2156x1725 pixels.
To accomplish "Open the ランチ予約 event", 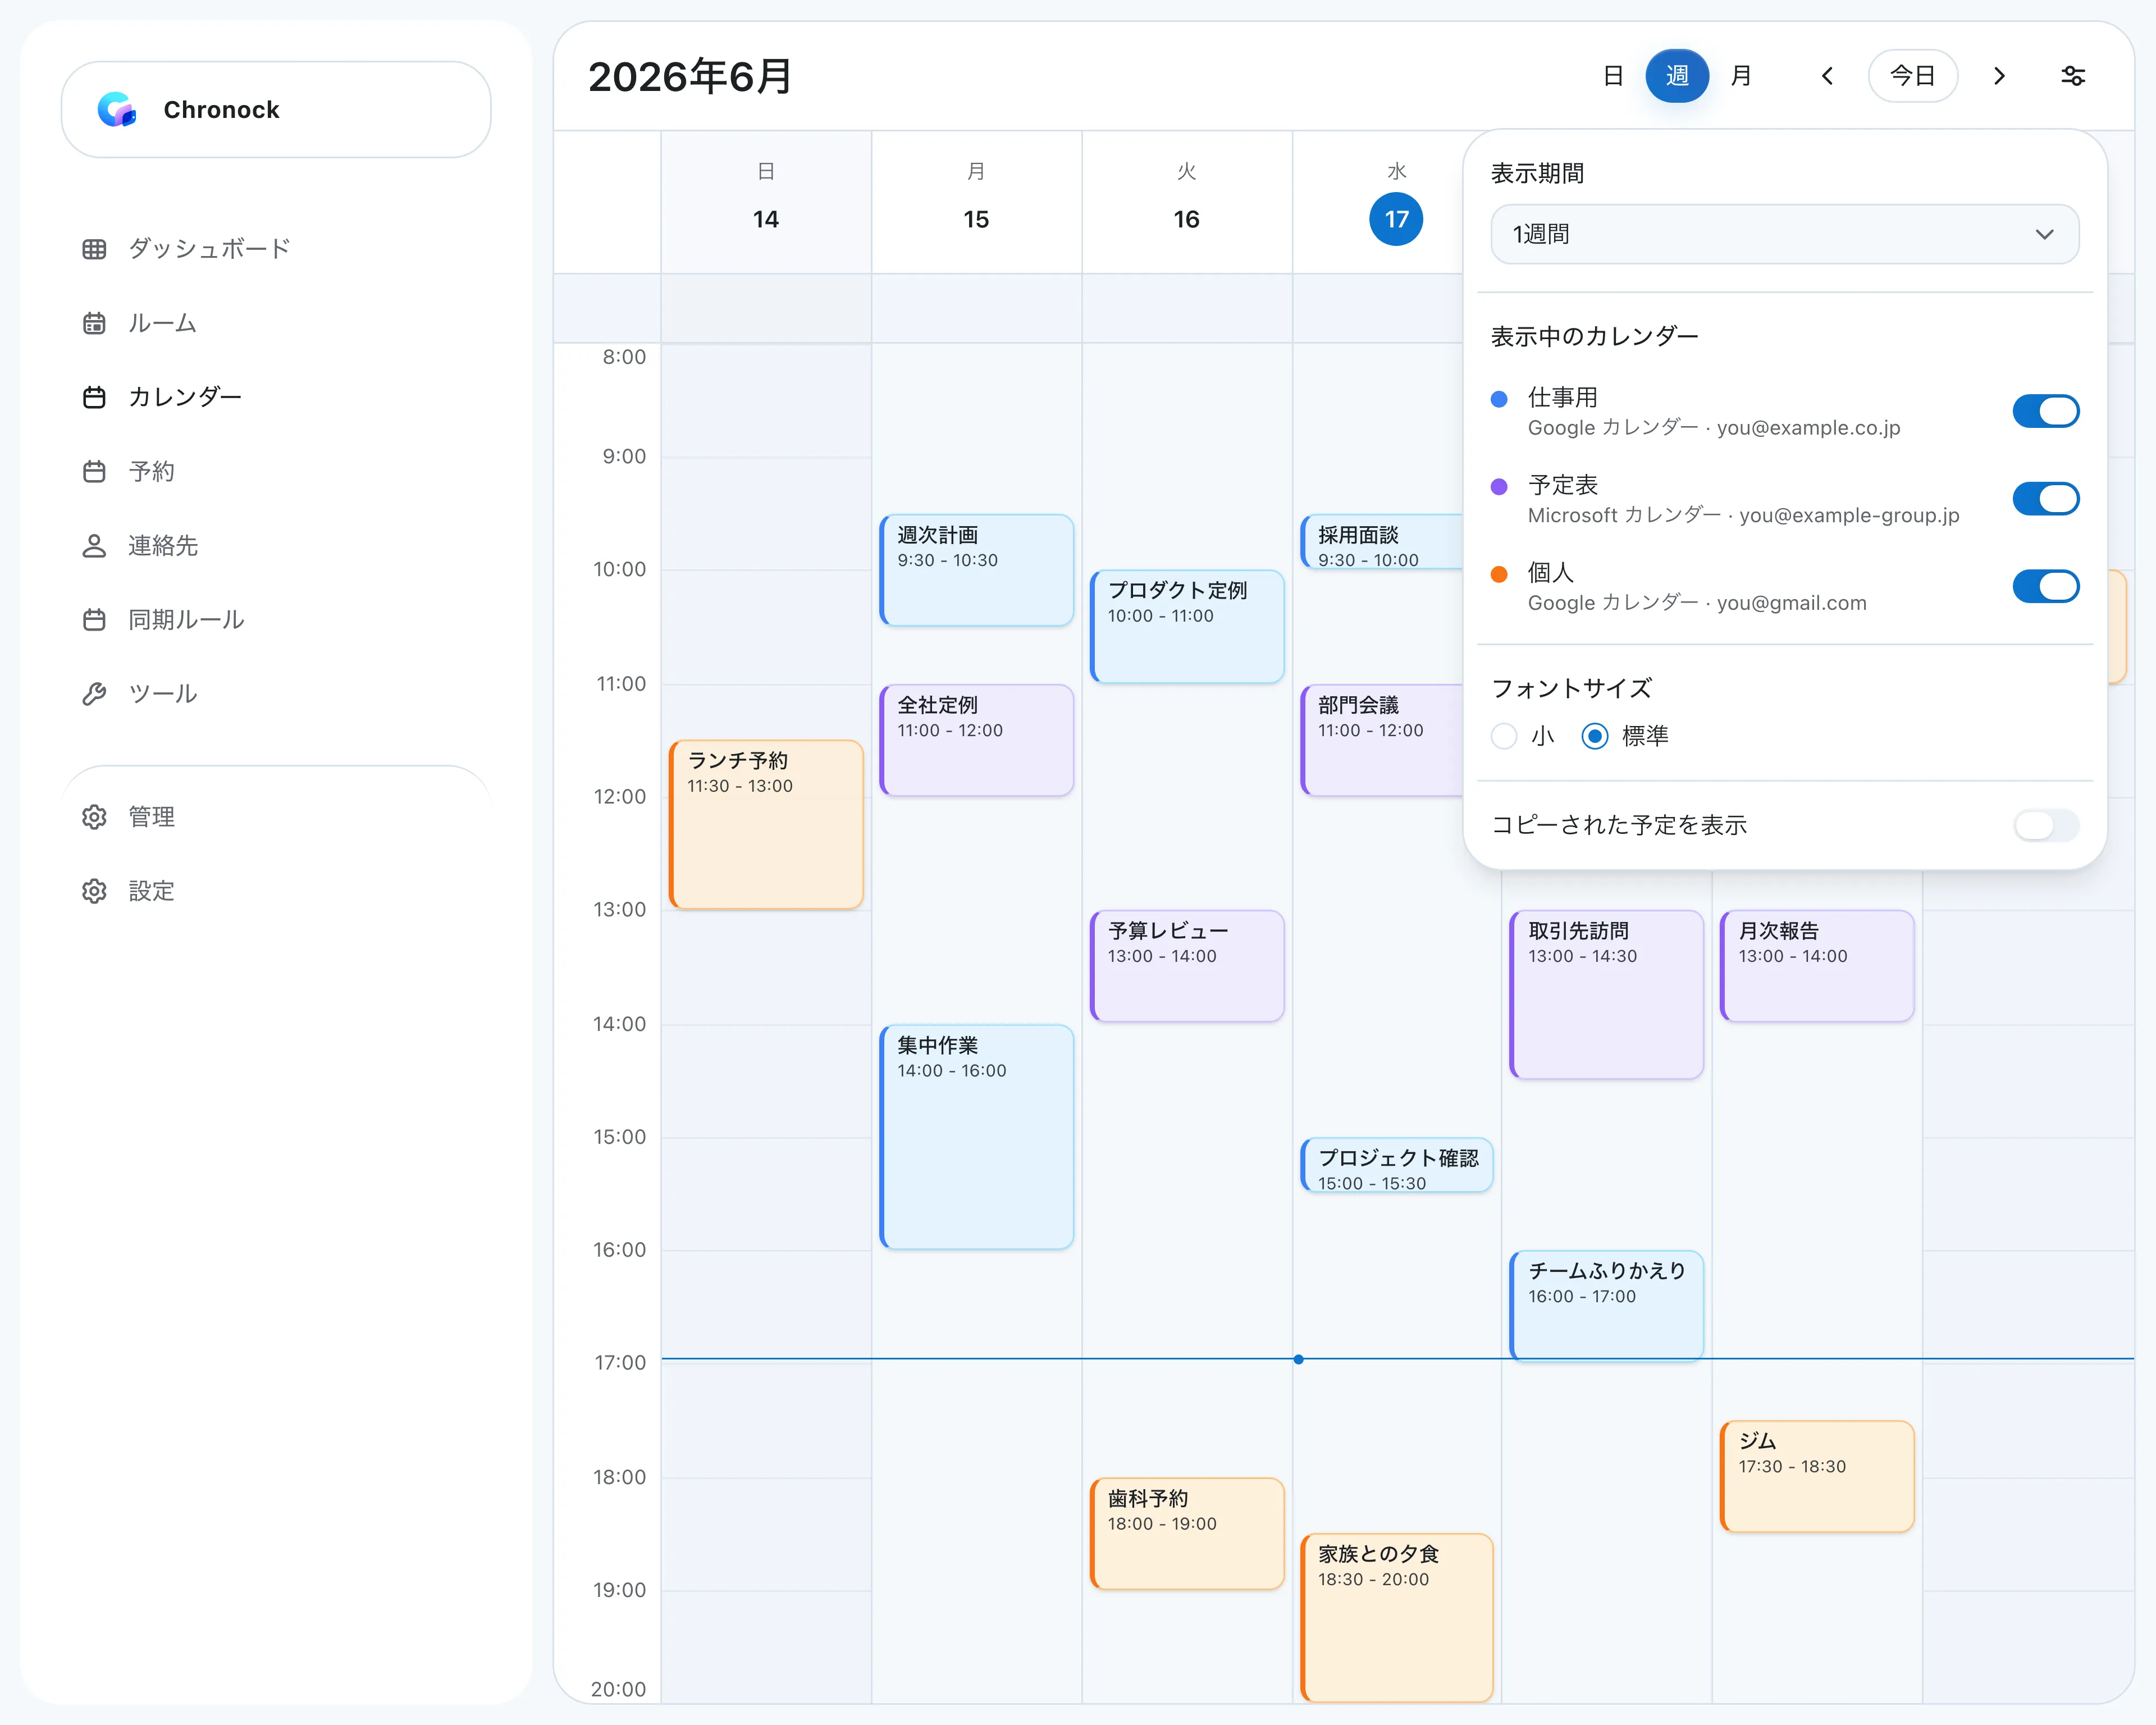I will coord(766,824).
